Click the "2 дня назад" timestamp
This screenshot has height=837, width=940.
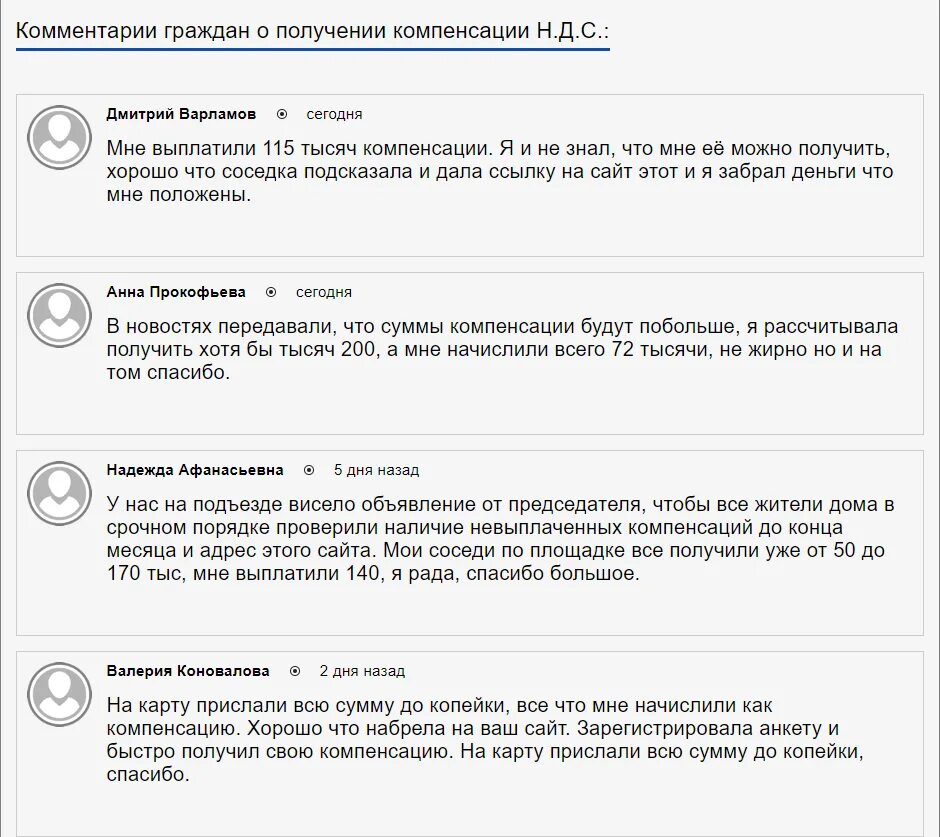(x=362, y=671)
